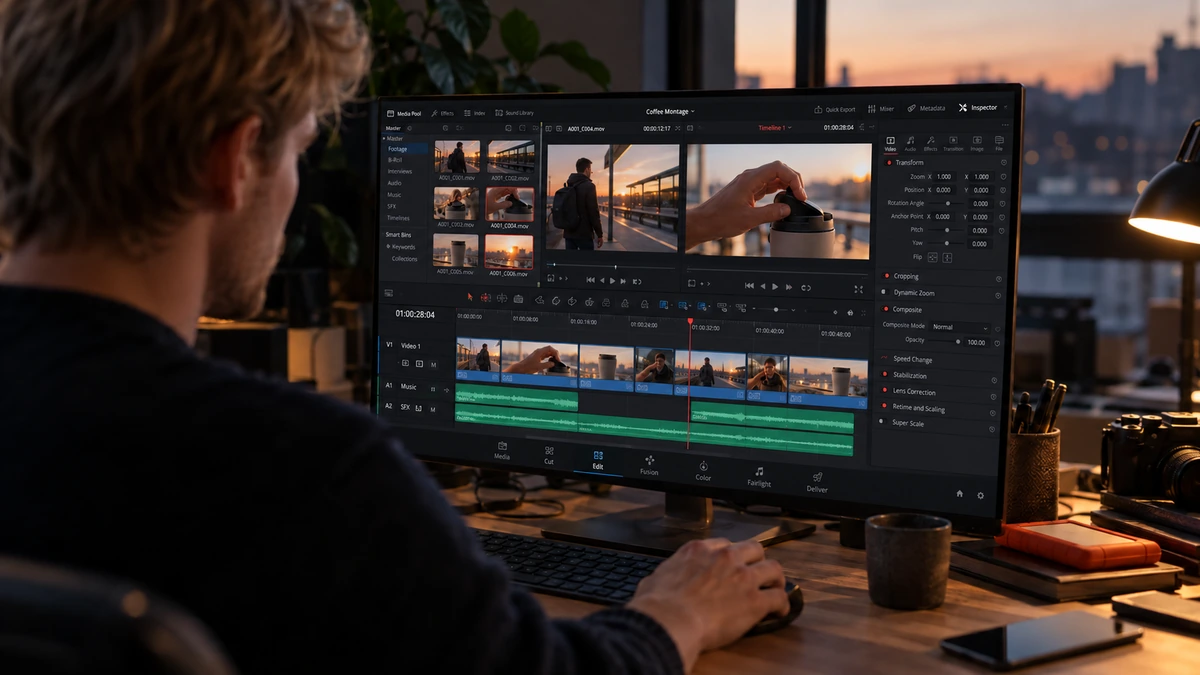1200x675 pixels.
Task: Switch to the Cut page
Action: click(x=548, y=455)
